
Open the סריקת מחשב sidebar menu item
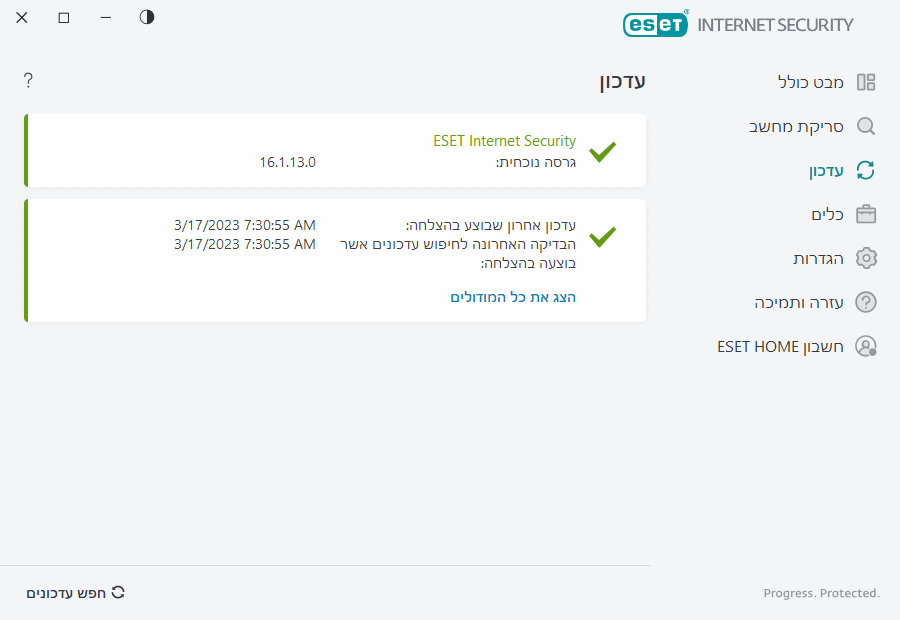click(x=796, y=127)
